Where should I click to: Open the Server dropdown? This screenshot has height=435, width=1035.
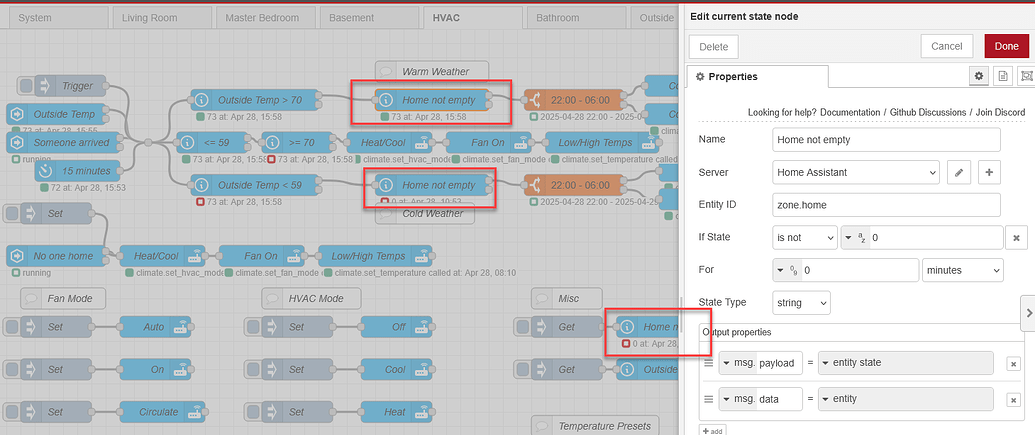(x=855, y=172)
